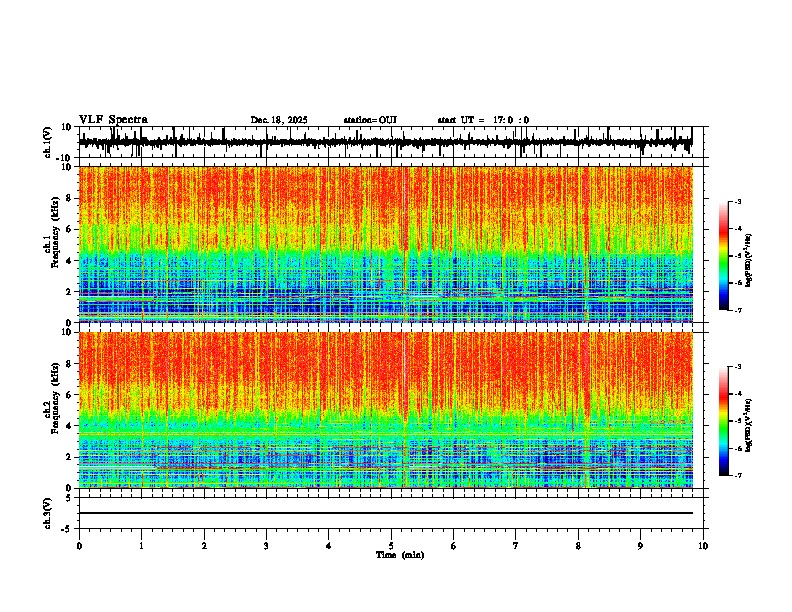The image size is (792, 612).
Task: Click time-axis tick label "7"
Action: click(x=516, y=546)
